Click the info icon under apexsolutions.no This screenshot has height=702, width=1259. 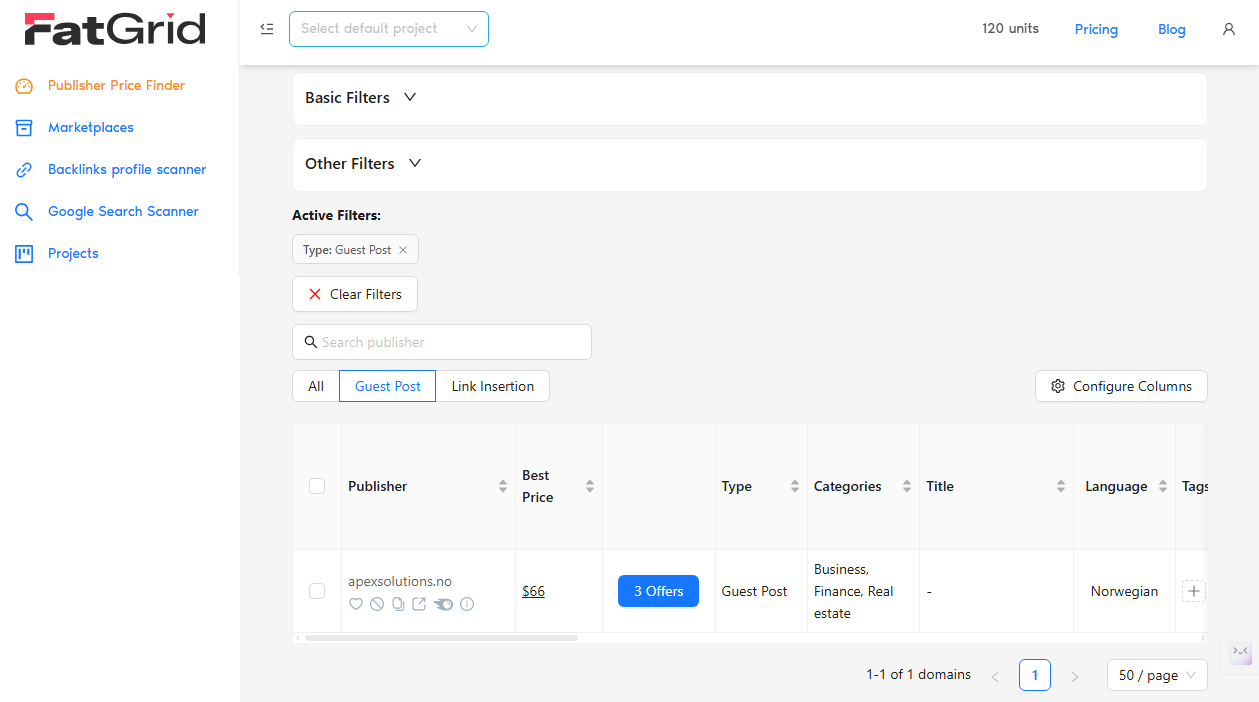point(467,604)
